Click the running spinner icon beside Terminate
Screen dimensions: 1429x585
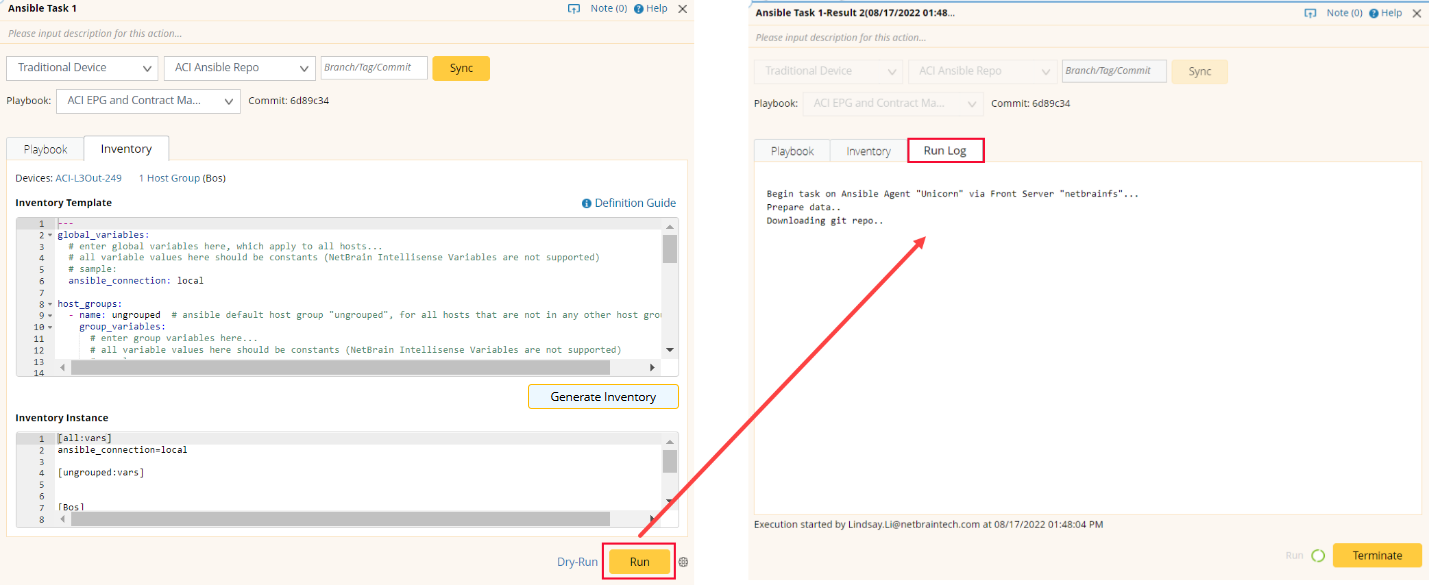[x=1318, y=555]
